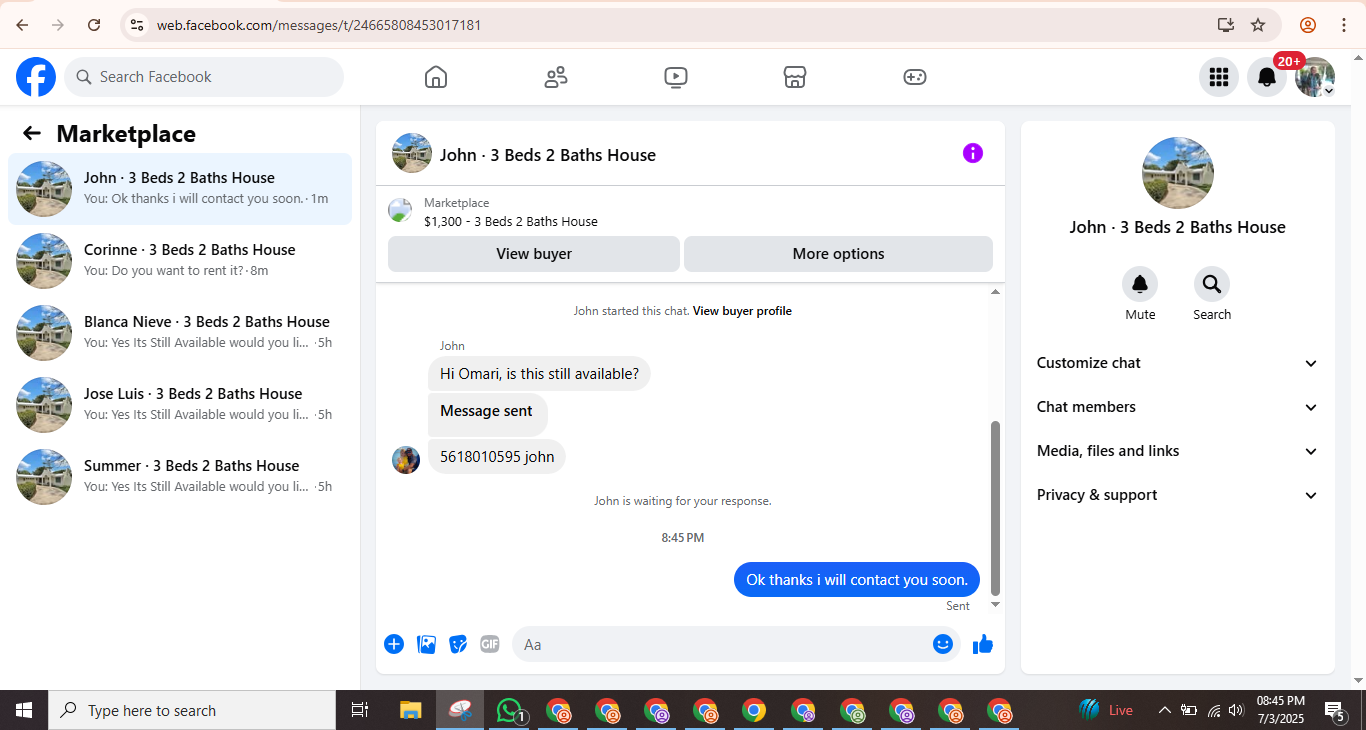
Task: View site information icon in address bar
Action: click(138, 25)
